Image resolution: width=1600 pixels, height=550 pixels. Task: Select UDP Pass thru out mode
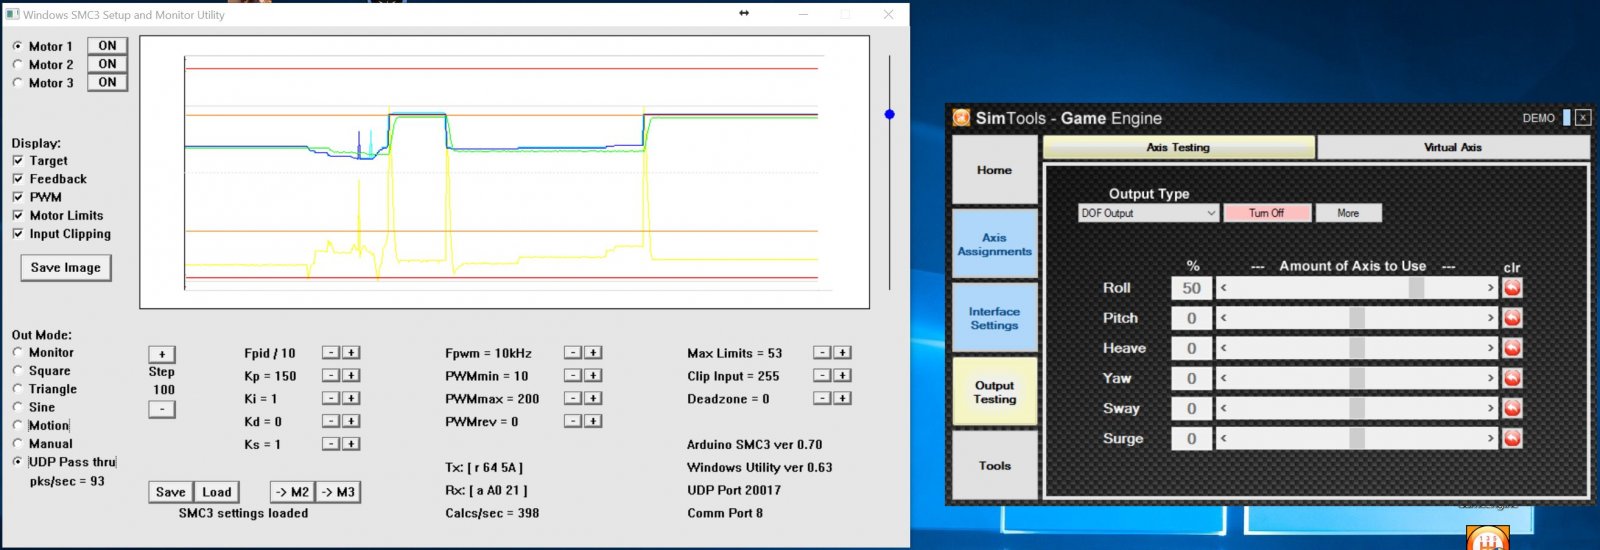(x=18, y=462)
